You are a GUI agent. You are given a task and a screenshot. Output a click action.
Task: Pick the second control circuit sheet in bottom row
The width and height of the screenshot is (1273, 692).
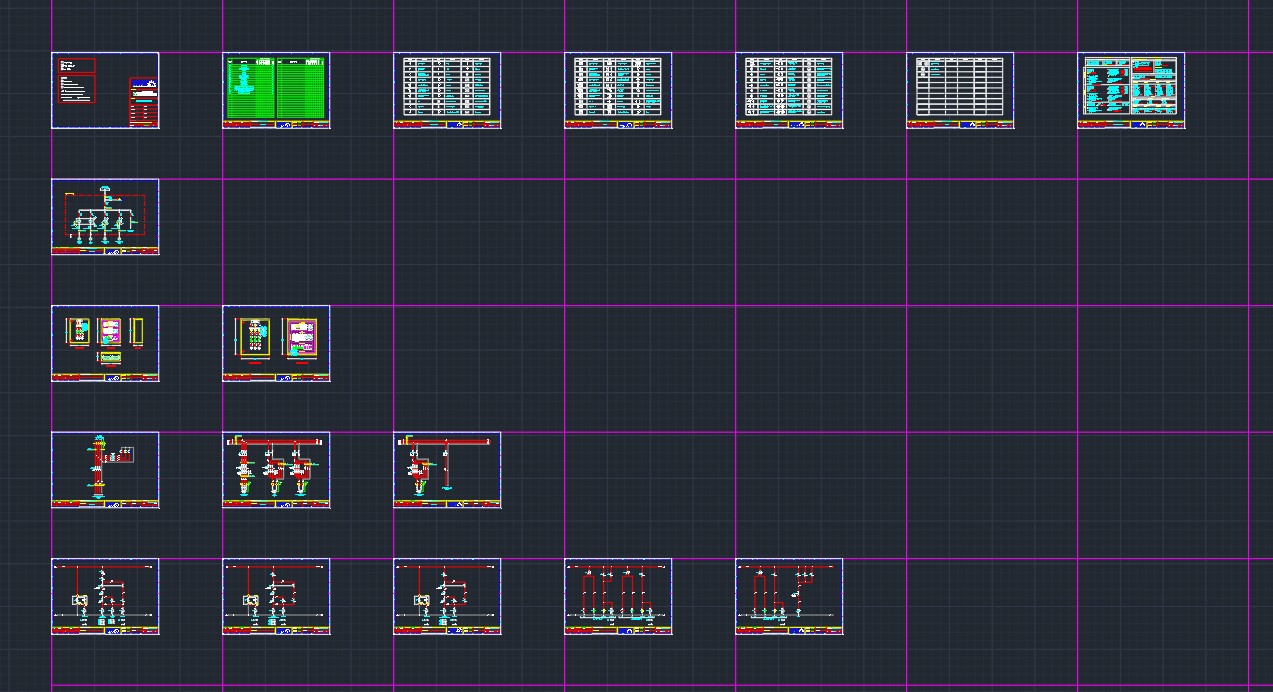click(276, 596)
